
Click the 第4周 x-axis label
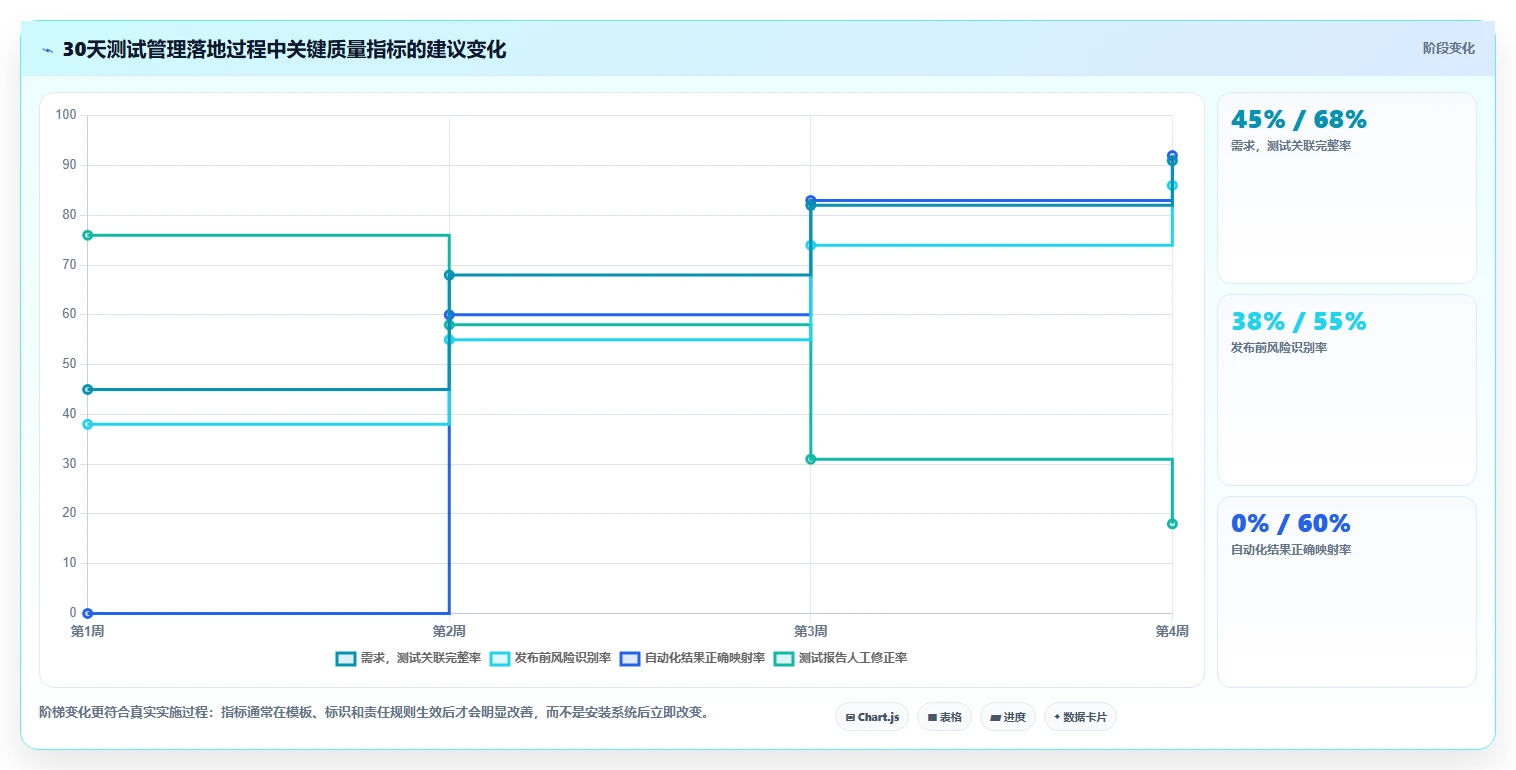tap(1171, 631)
